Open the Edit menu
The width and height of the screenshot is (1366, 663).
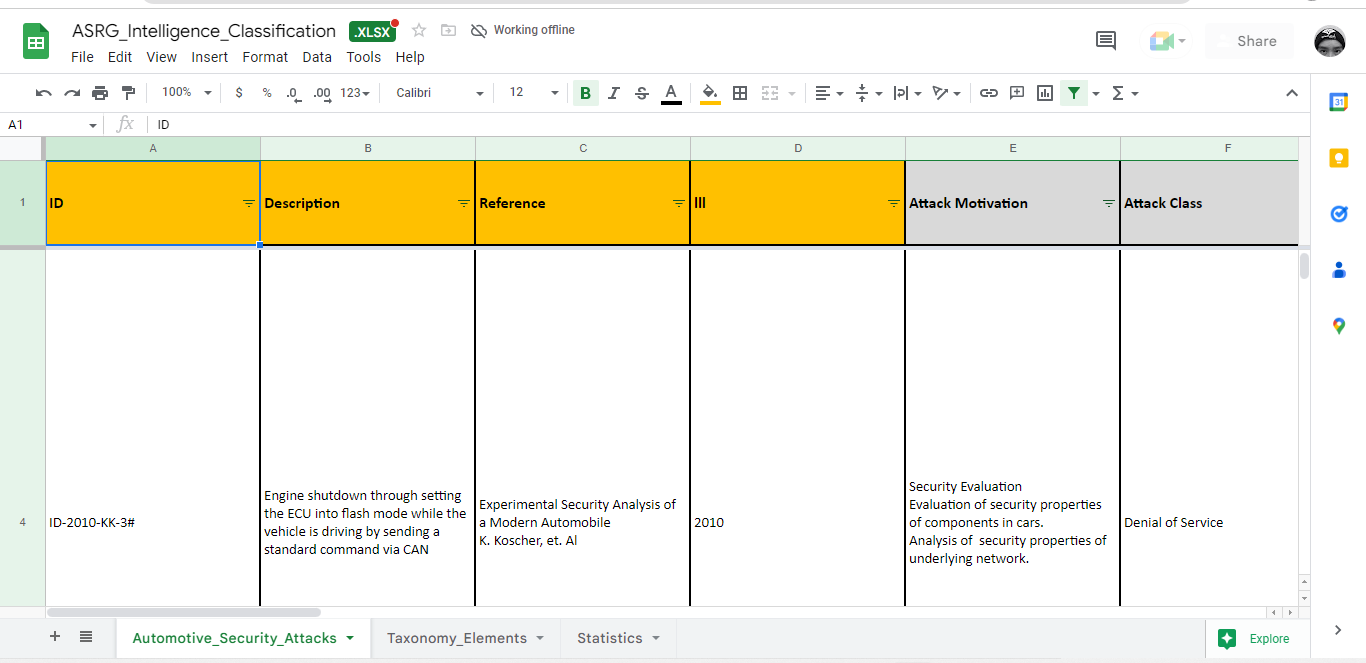click(120, 57)
